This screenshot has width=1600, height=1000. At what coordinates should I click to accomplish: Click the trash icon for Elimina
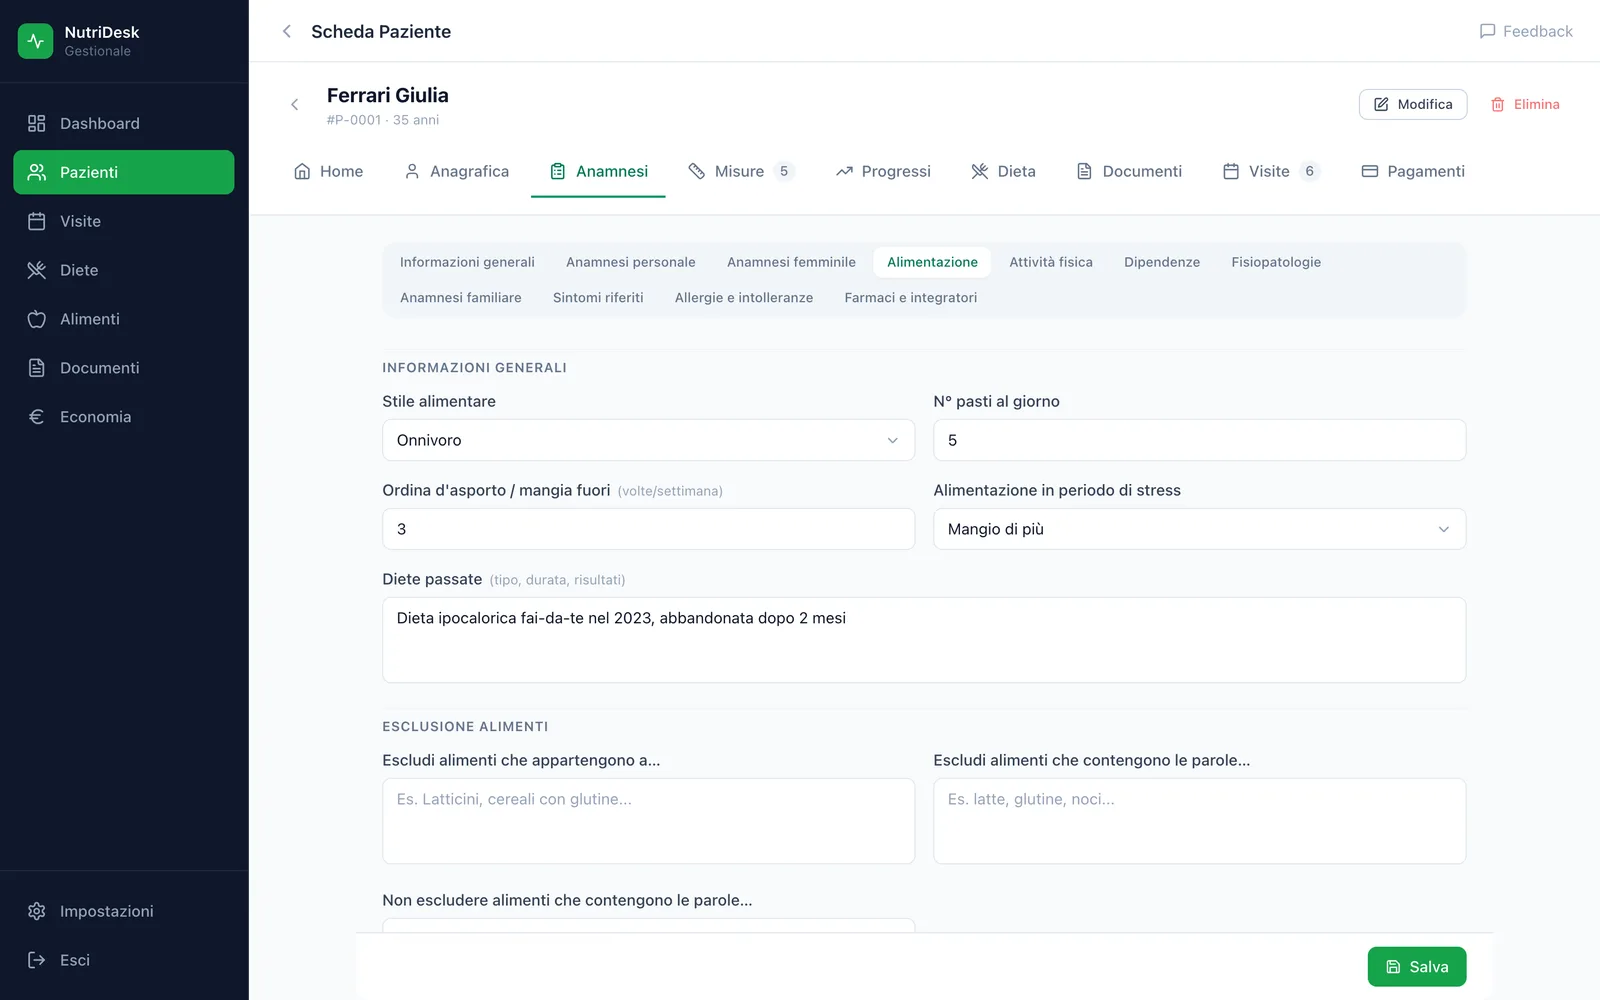(x=1498, y=104)
